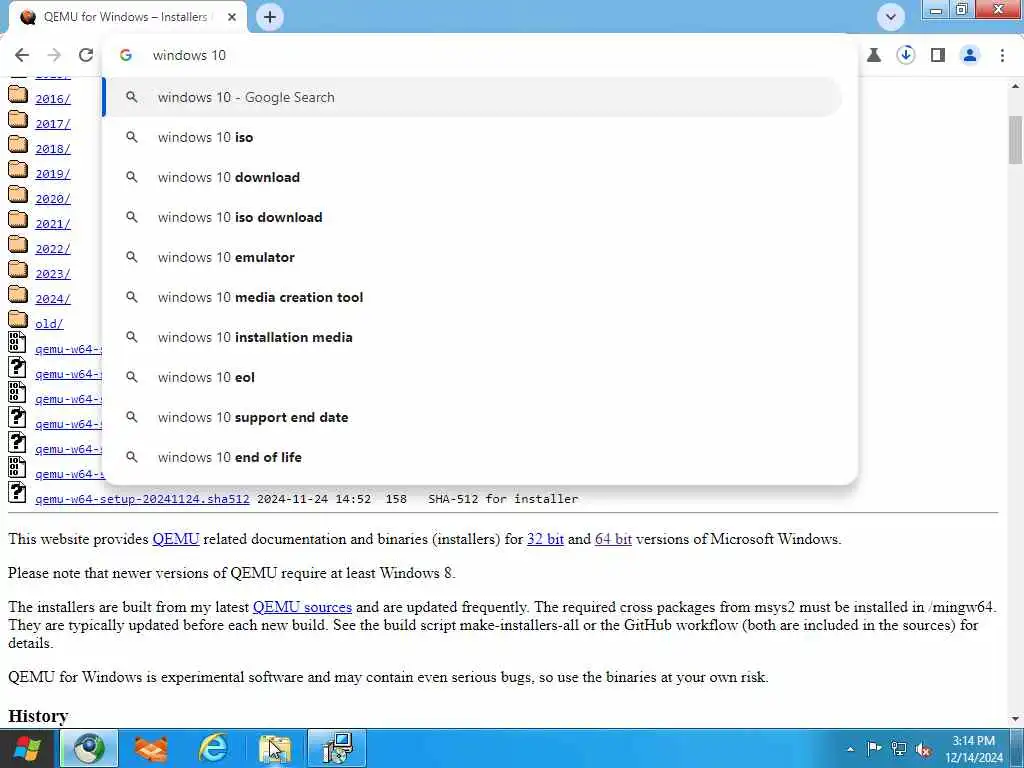
Task: Open the 2016/ folder link
Action: click(x=53, y=99)
